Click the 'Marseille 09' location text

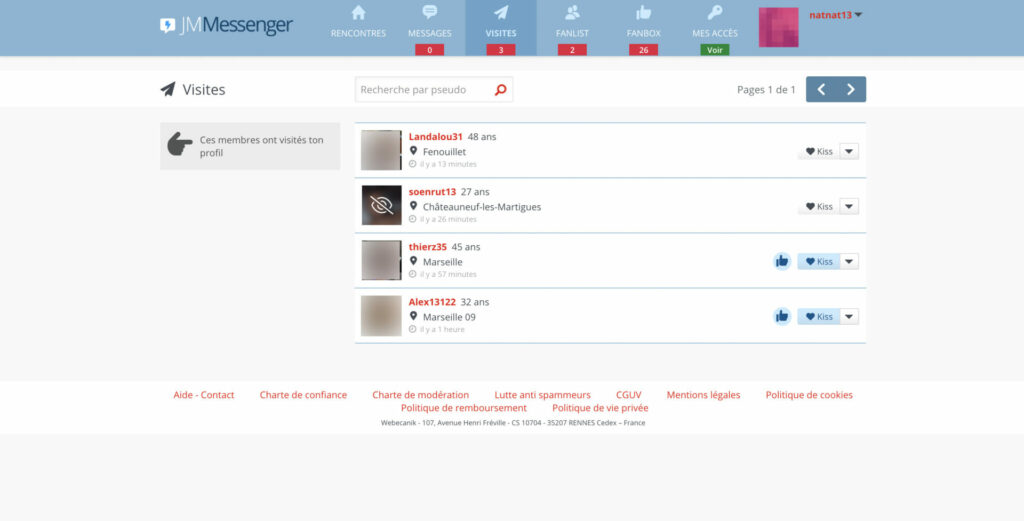449,317
